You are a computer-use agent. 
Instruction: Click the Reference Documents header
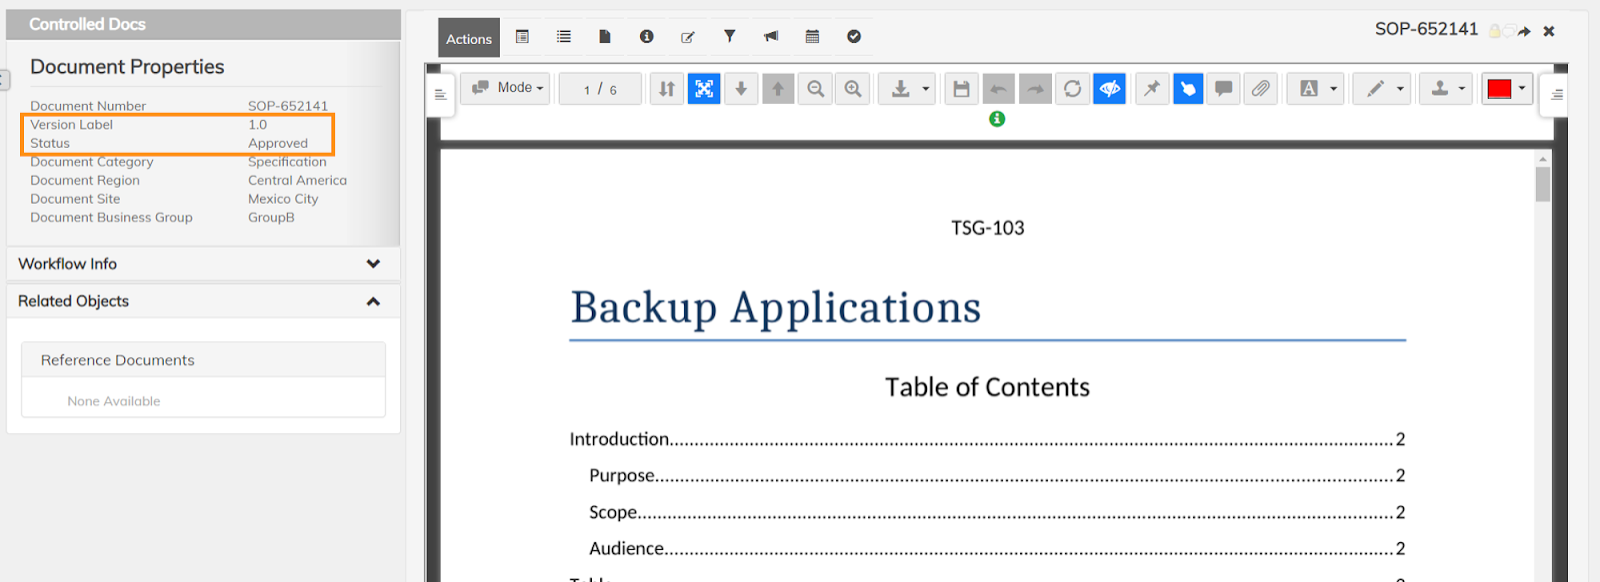pyautogui.click(x=118, y=360)
